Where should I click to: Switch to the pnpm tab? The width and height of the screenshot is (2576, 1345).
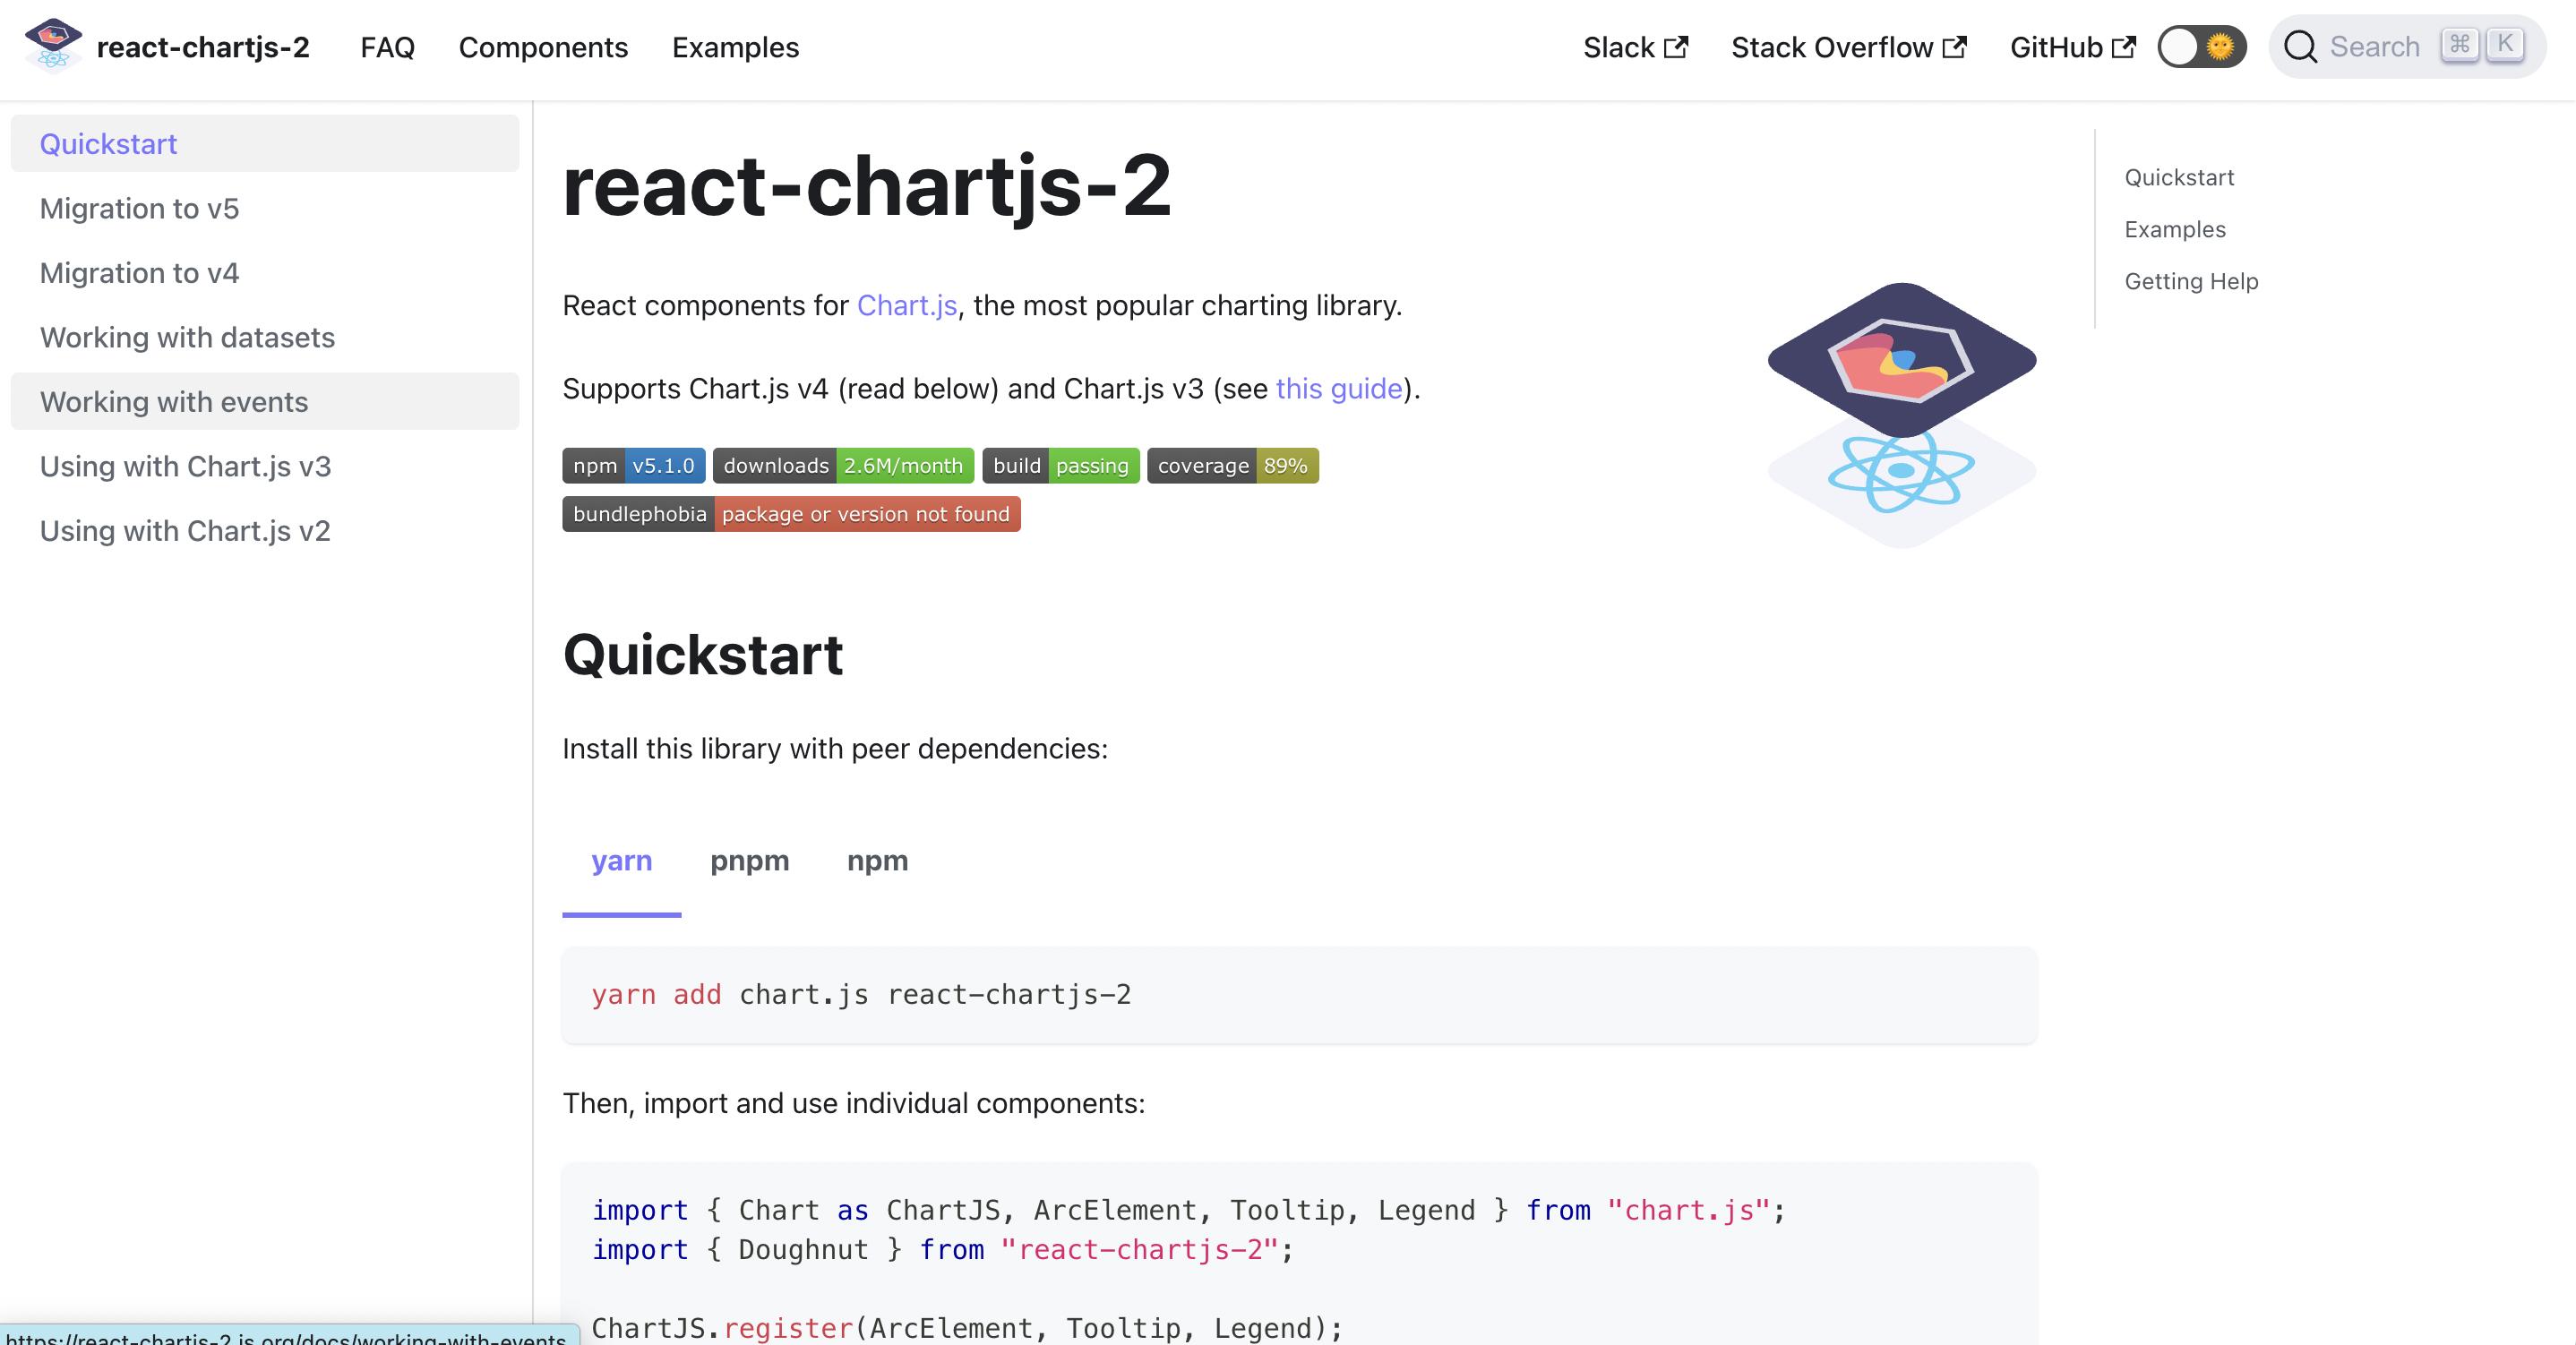pyautogui.click(x=750, y=861)
